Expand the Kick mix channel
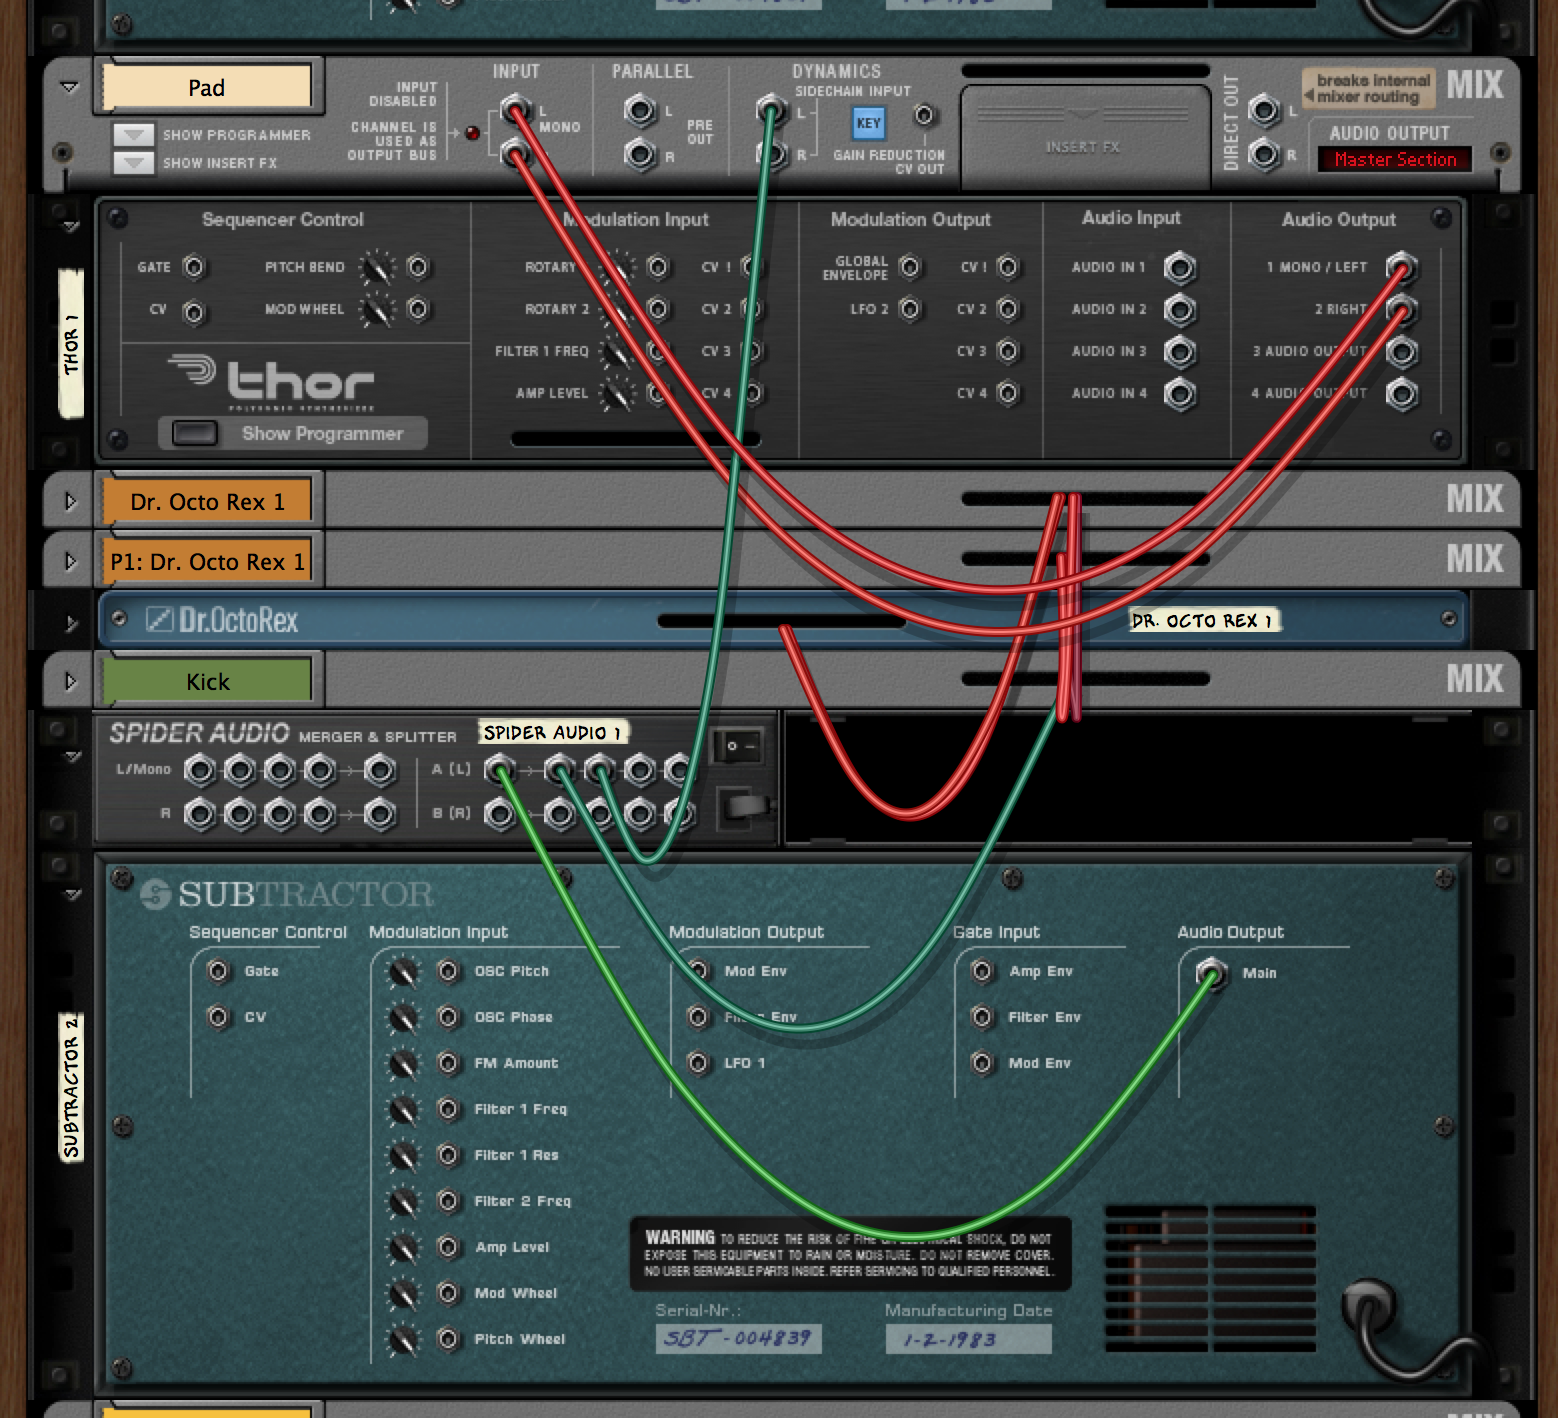Image resolution: width=1558 pixels, height=1418 pixels. pos(70,681)
